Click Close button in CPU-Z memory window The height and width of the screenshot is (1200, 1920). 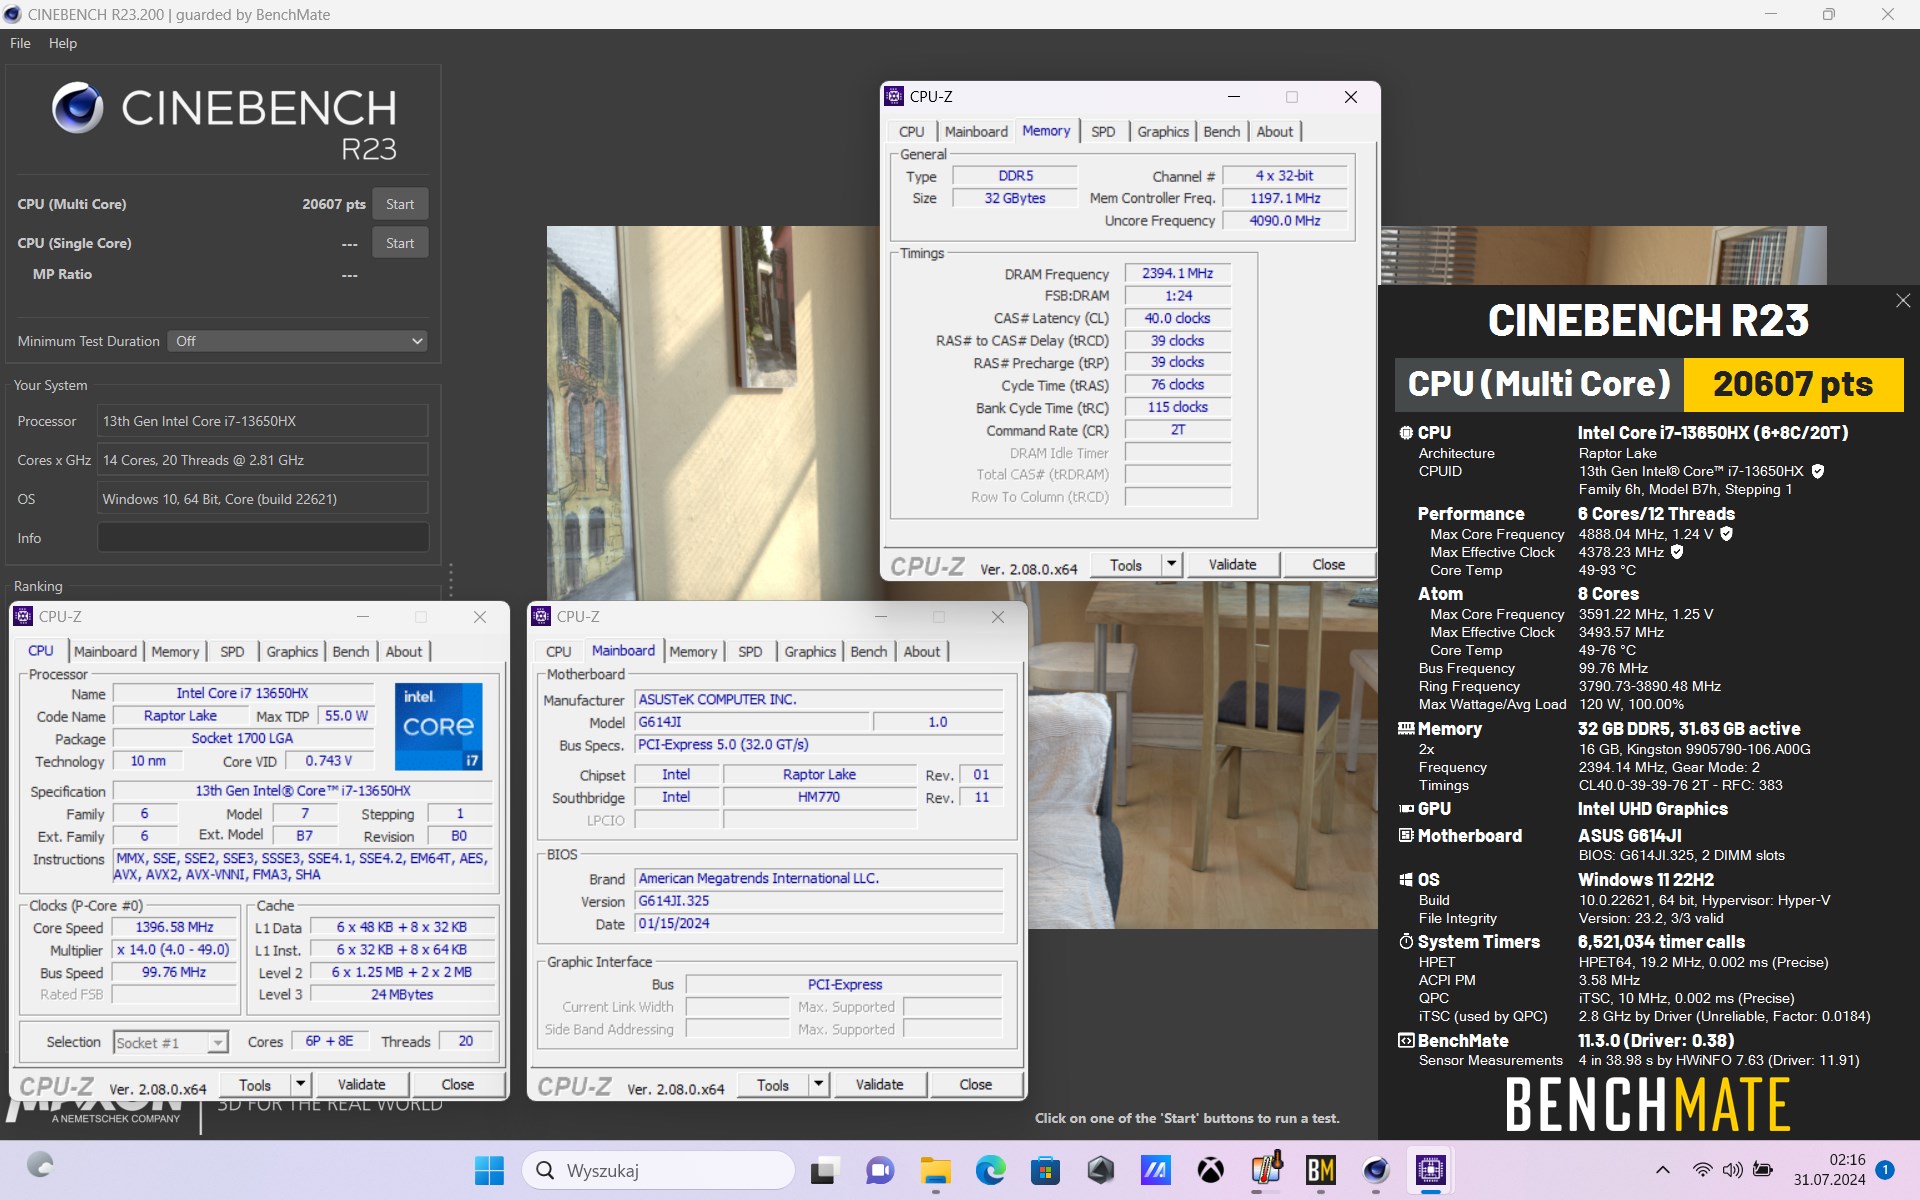click(1328, 565)
